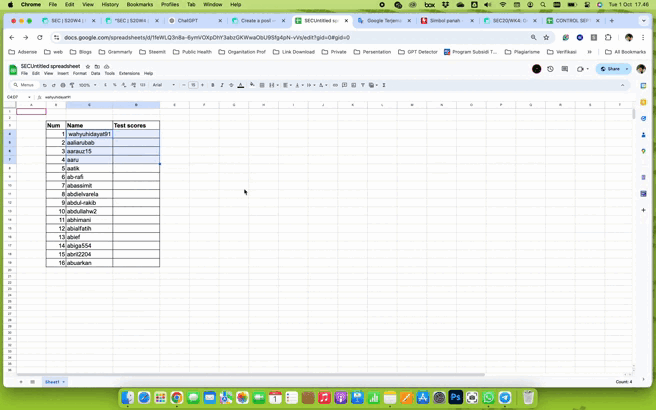Increase font size with plus button
The height and width of the screenshot is (410, 656).
point(202,85)
